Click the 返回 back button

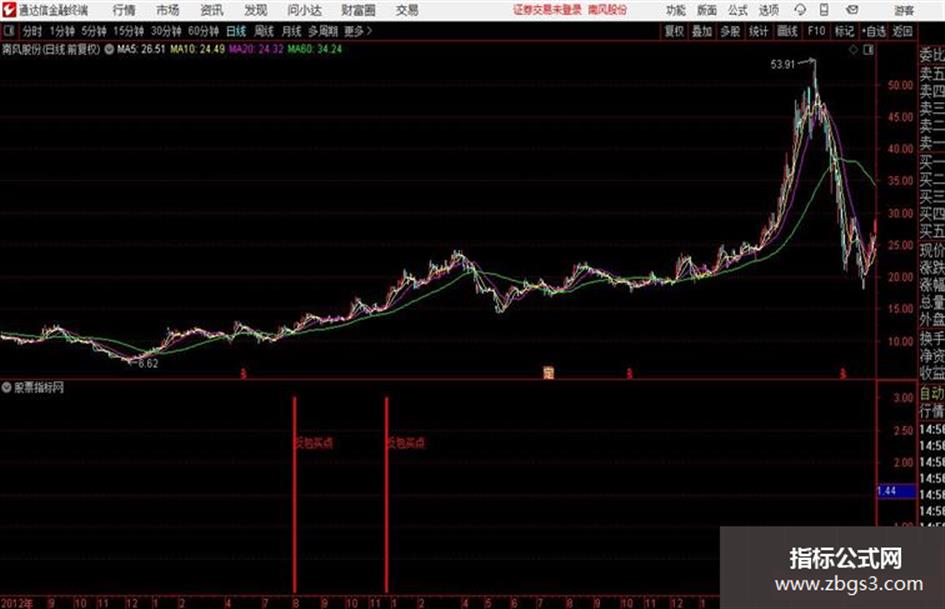click(902, 31)
